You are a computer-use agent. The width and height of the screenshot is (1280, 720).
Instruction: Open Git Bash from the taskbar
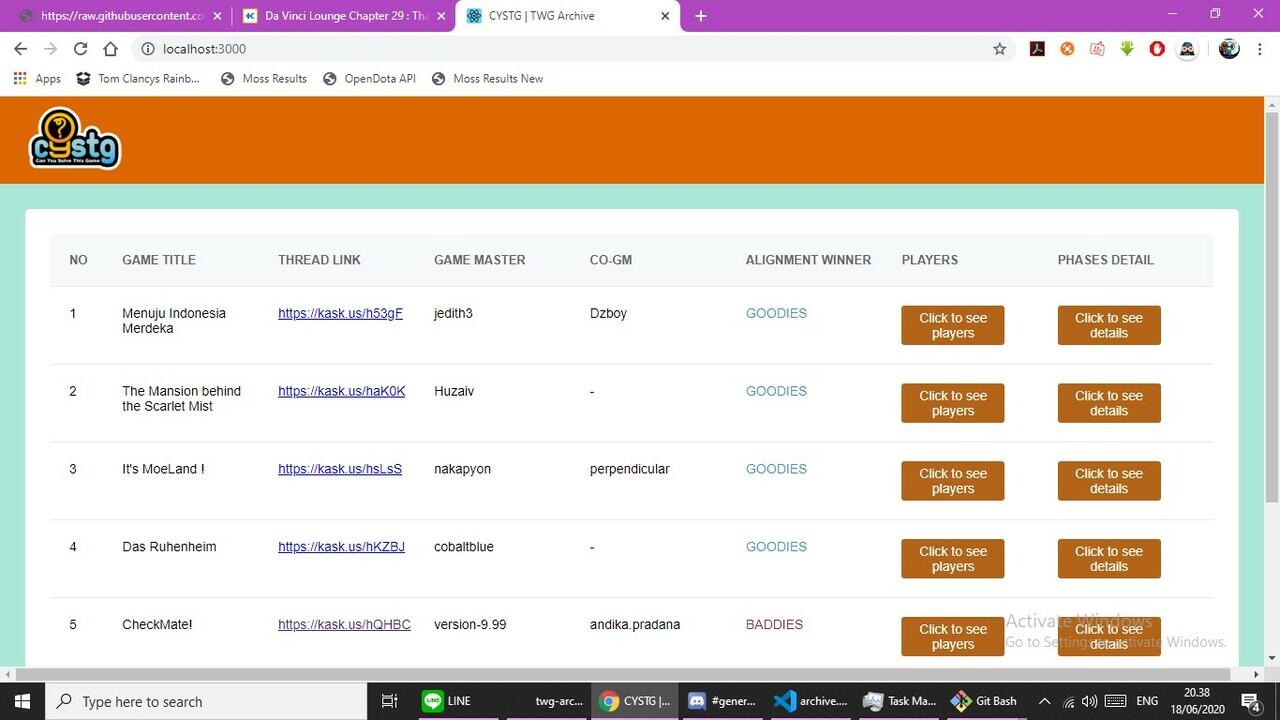(984, 701)
